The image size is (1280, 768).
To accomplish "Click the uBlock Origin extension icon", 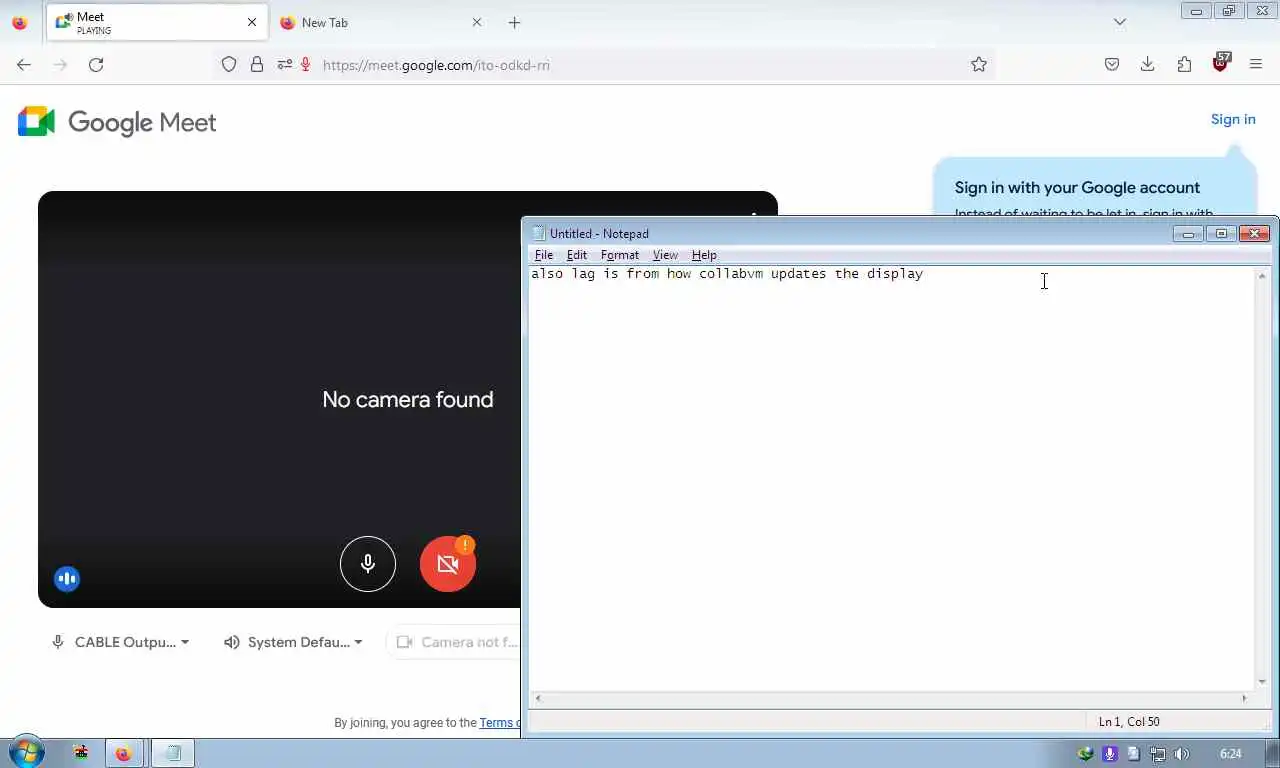I will pos(1221,63).
